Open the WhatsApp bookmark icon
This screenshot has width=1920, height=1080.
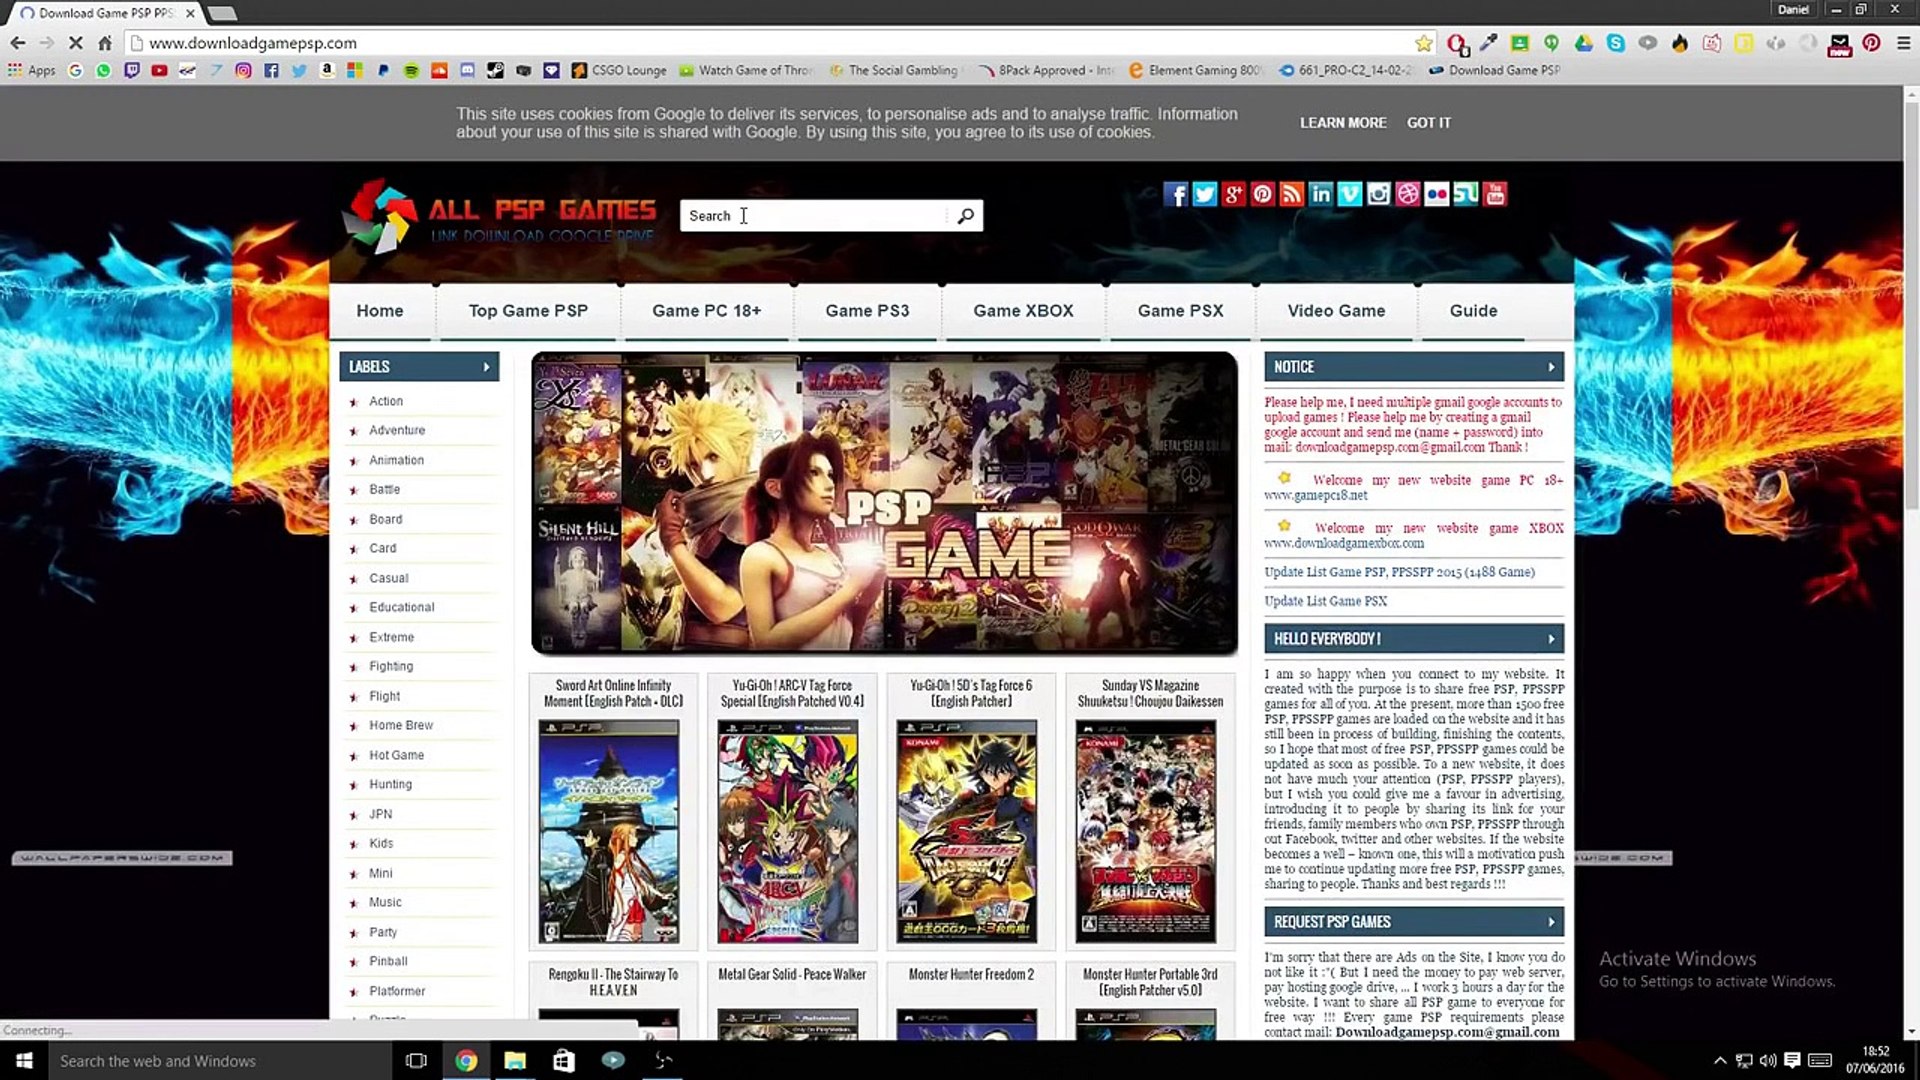point(103,70)
